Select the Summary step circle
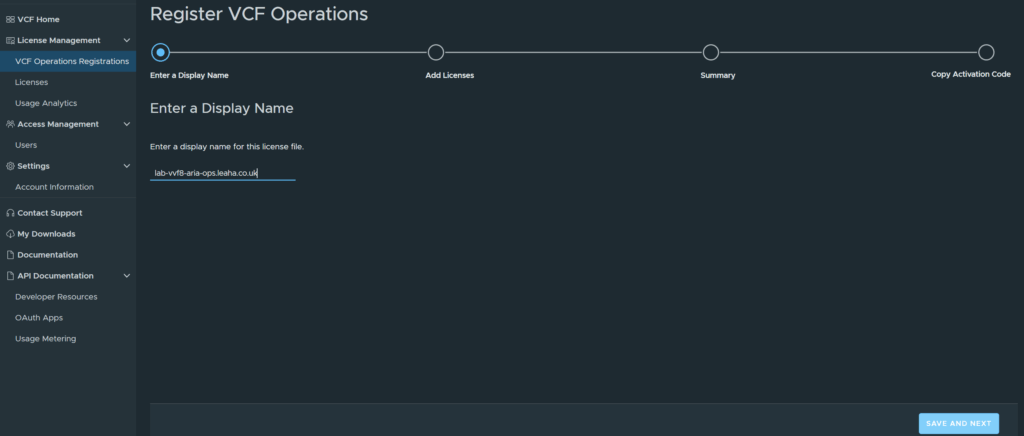This screenshot has height=436, width=1024. [711, 52]
